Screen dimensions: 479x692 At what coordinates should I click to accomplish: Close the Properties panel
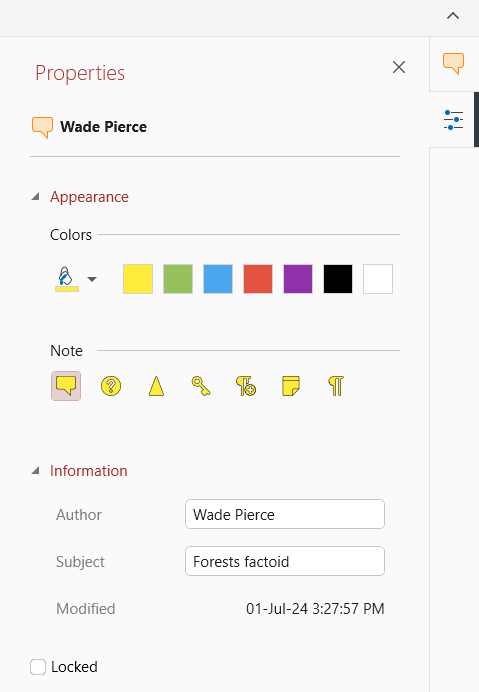(399, 67)
